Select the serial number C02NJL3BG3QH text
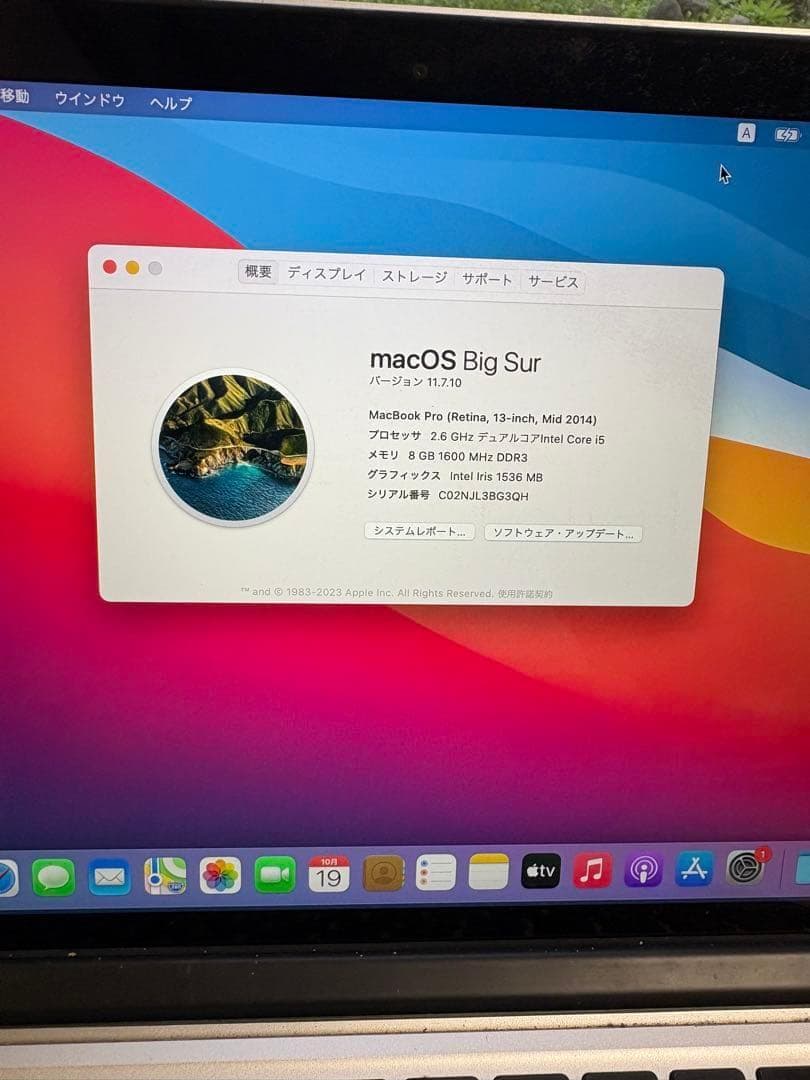 (484, 495)
